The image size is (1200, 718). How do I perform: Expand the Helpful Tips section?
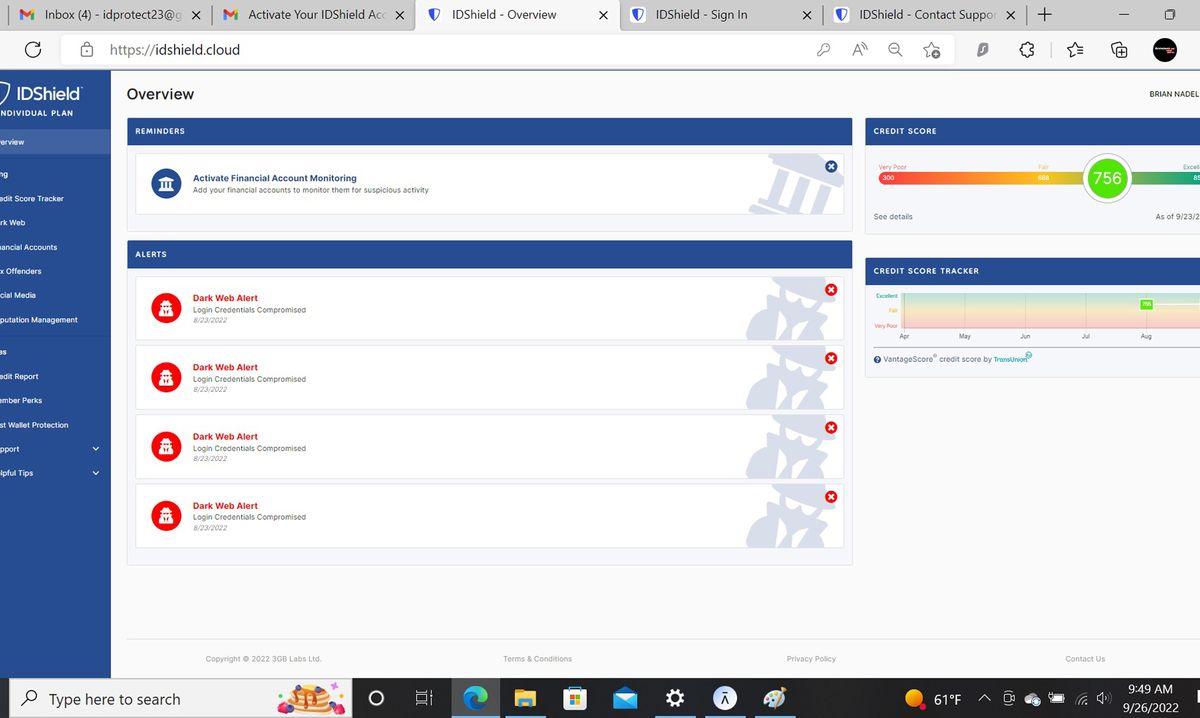click(96, 473)
